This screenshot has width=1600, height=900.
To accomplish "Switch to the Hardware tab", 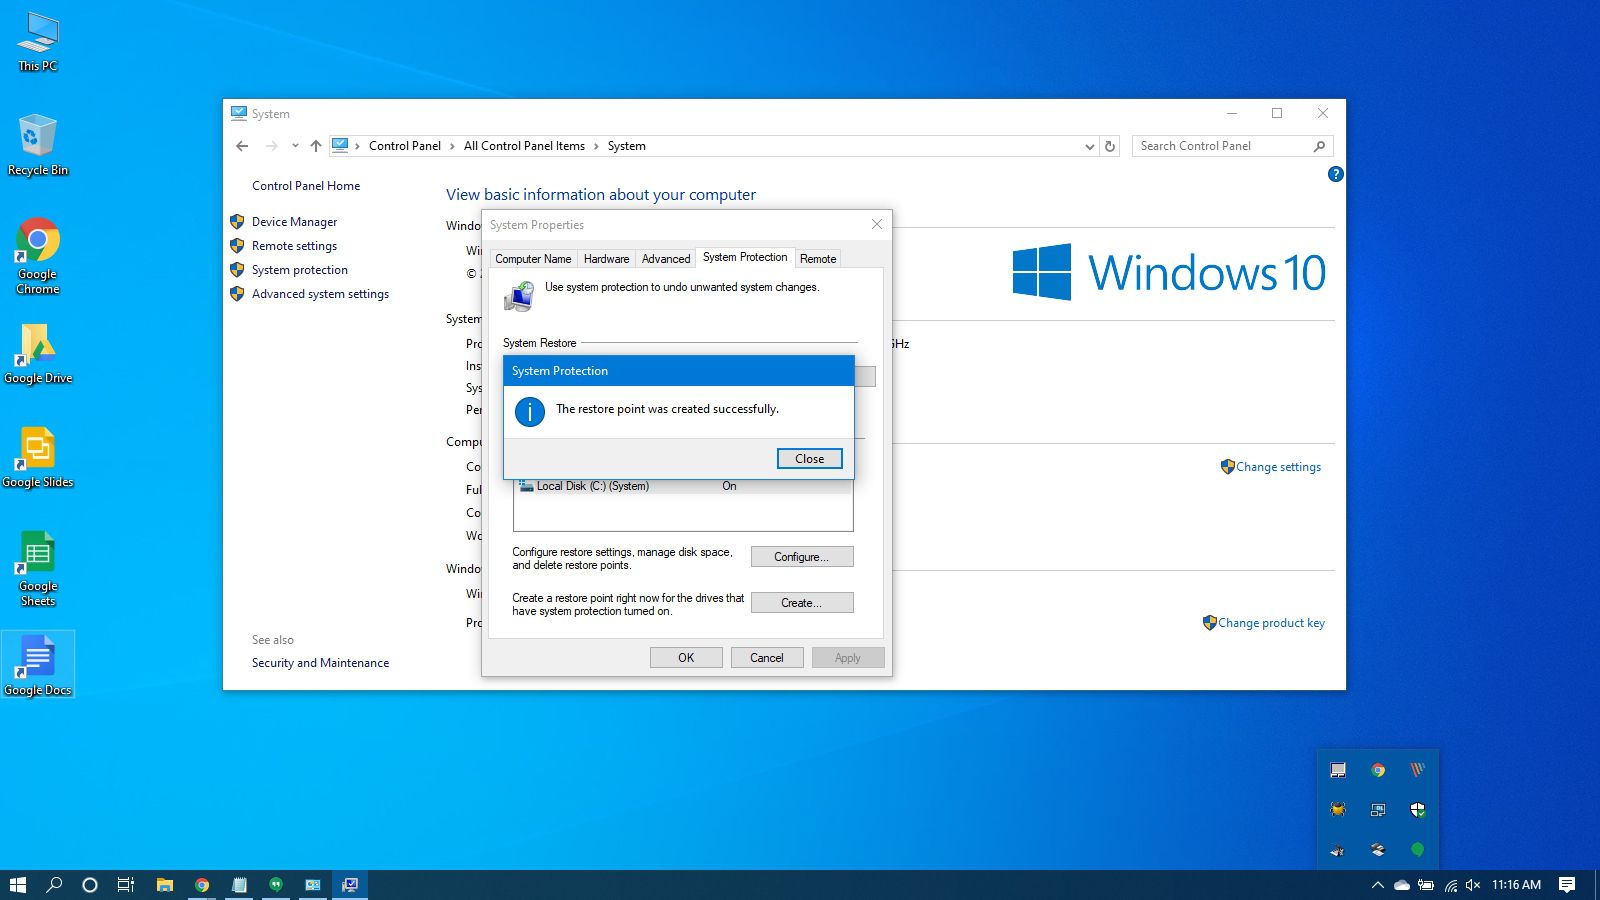I will (606, 259).
